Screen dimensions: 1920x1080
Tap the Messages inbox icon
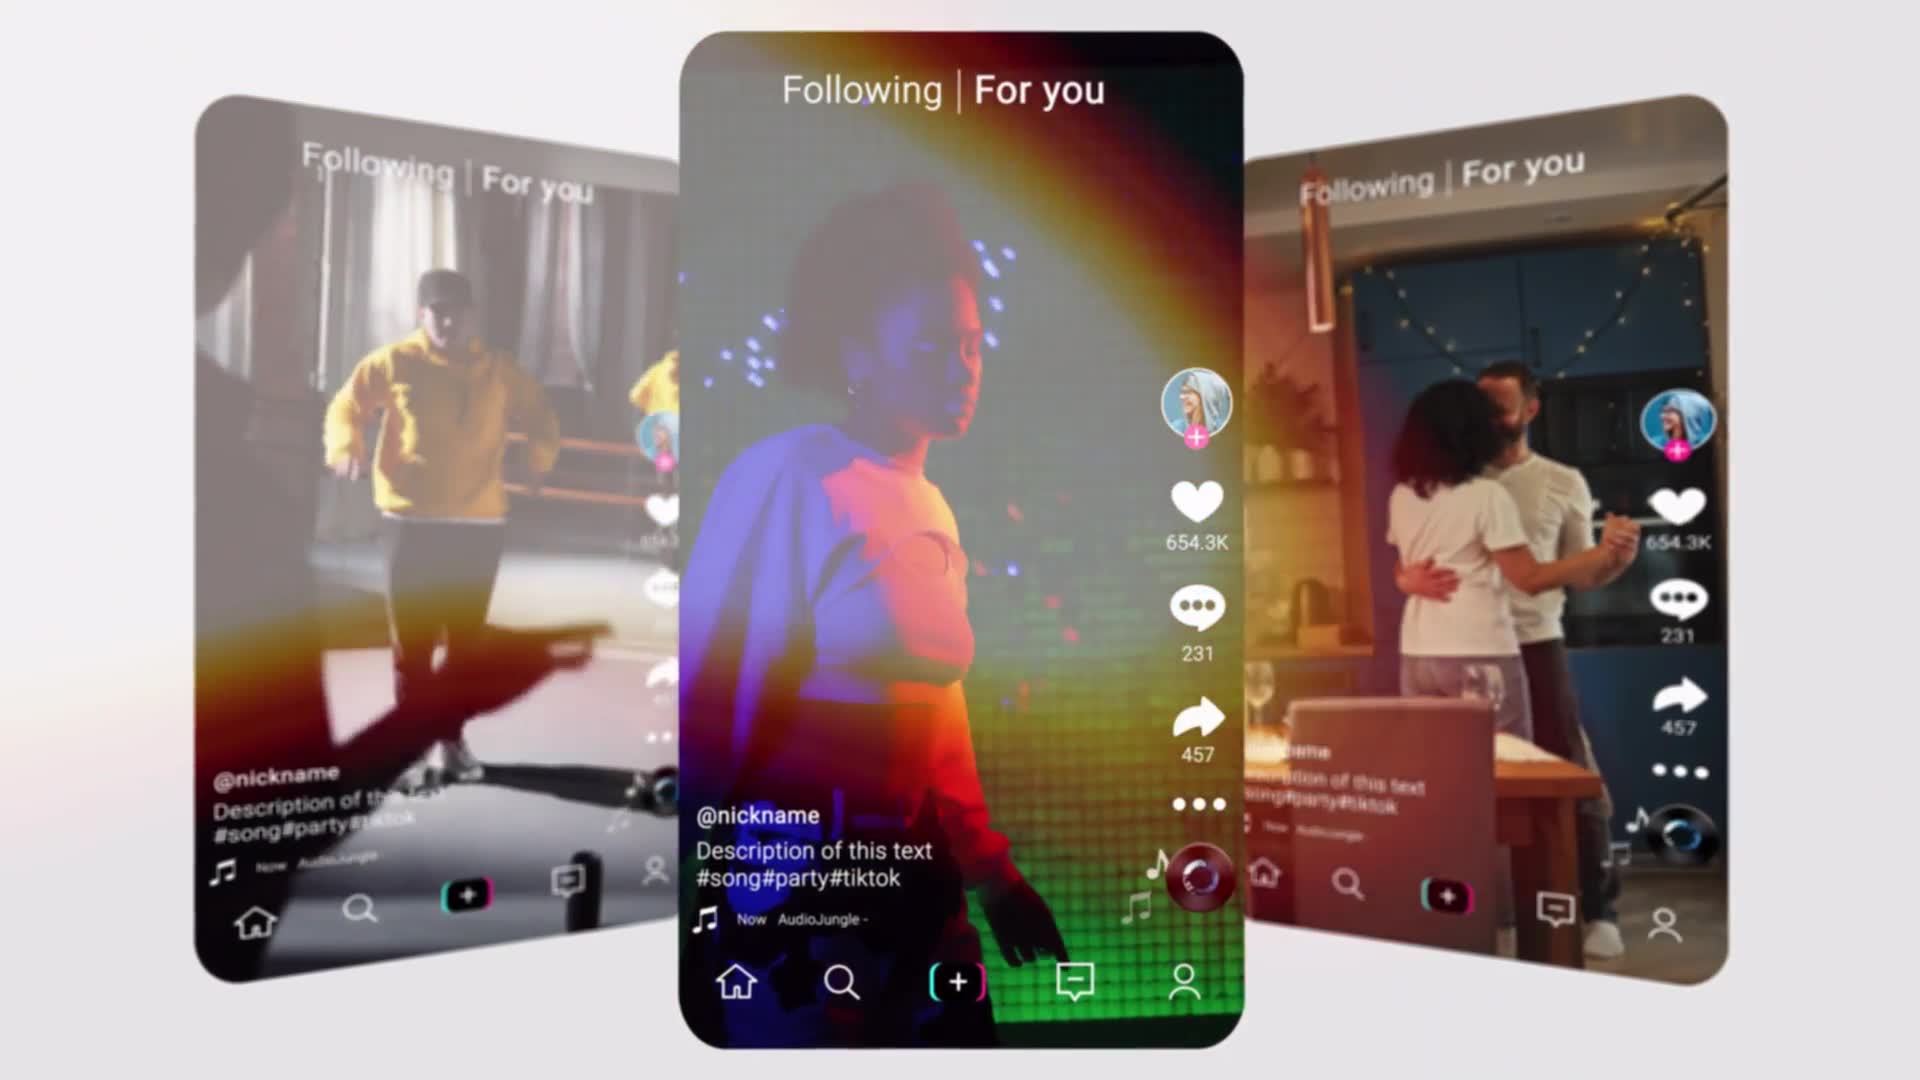[1073, 982]
